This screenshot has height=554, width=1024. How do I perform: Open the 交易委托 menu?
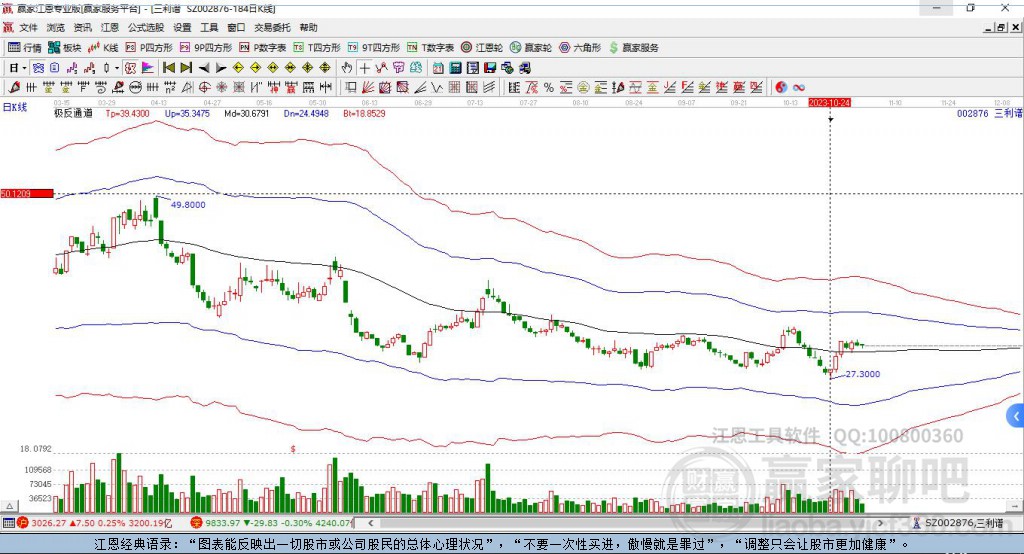click(x=272, y=27)
